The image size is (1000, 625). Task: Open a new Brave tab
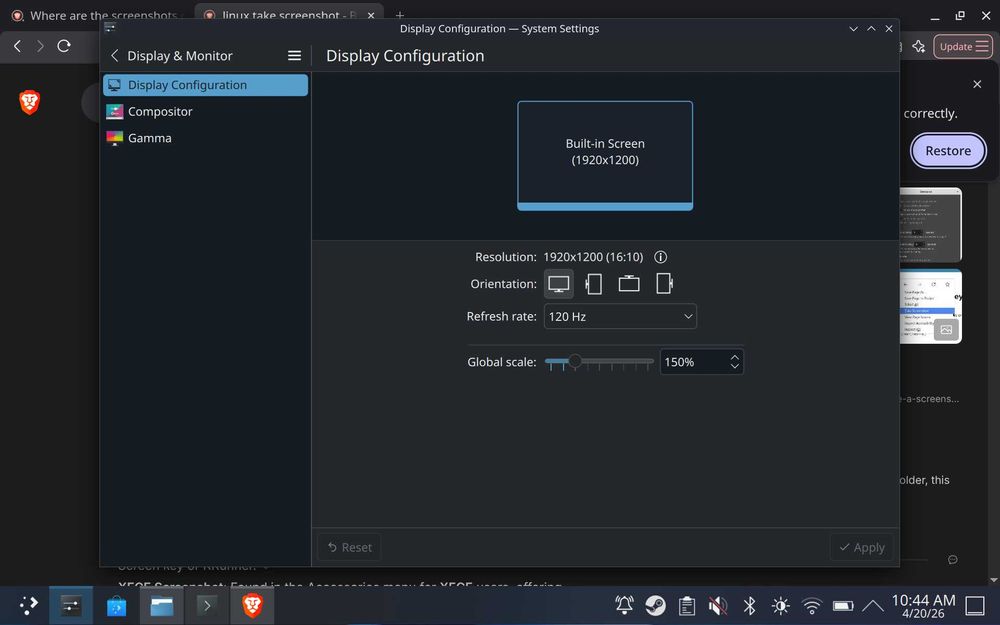click(400, 15)
